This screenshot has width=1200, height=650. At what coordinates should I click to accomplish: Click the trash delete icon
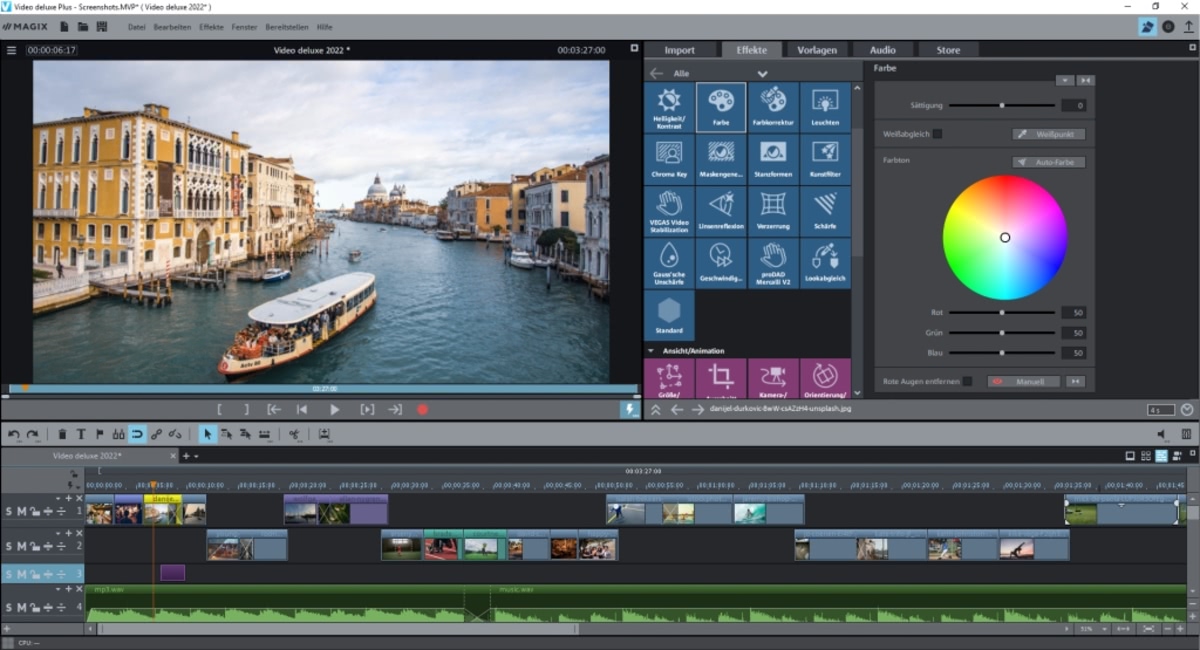62,434
